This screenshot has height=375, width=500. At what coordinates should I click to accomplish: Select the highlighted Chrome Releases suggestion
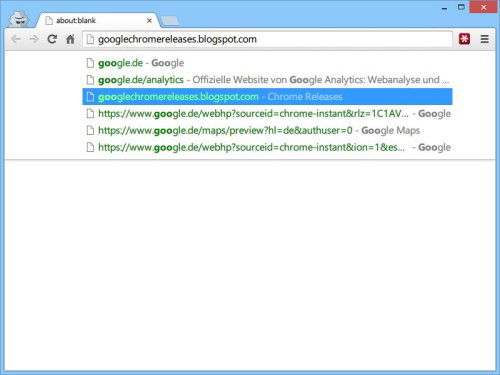(x=267, y=97)
